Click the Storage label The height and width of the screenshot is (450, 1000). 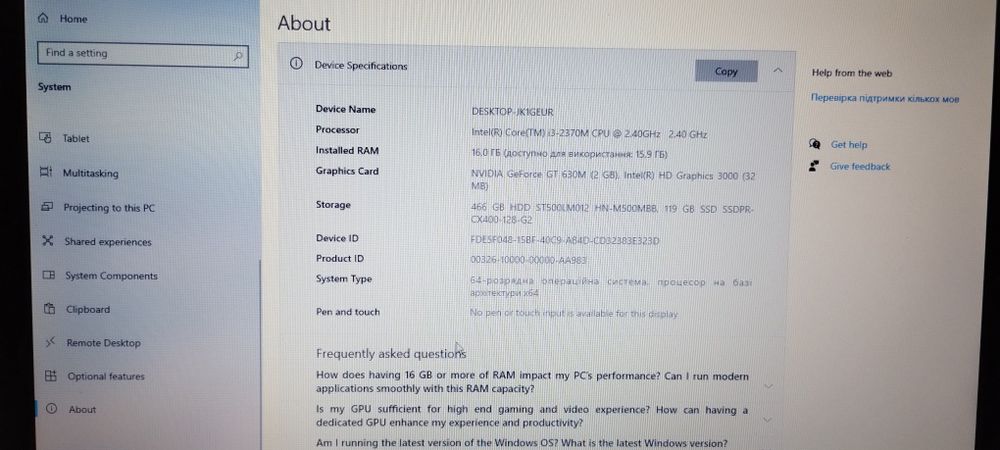tap(333, 205)
